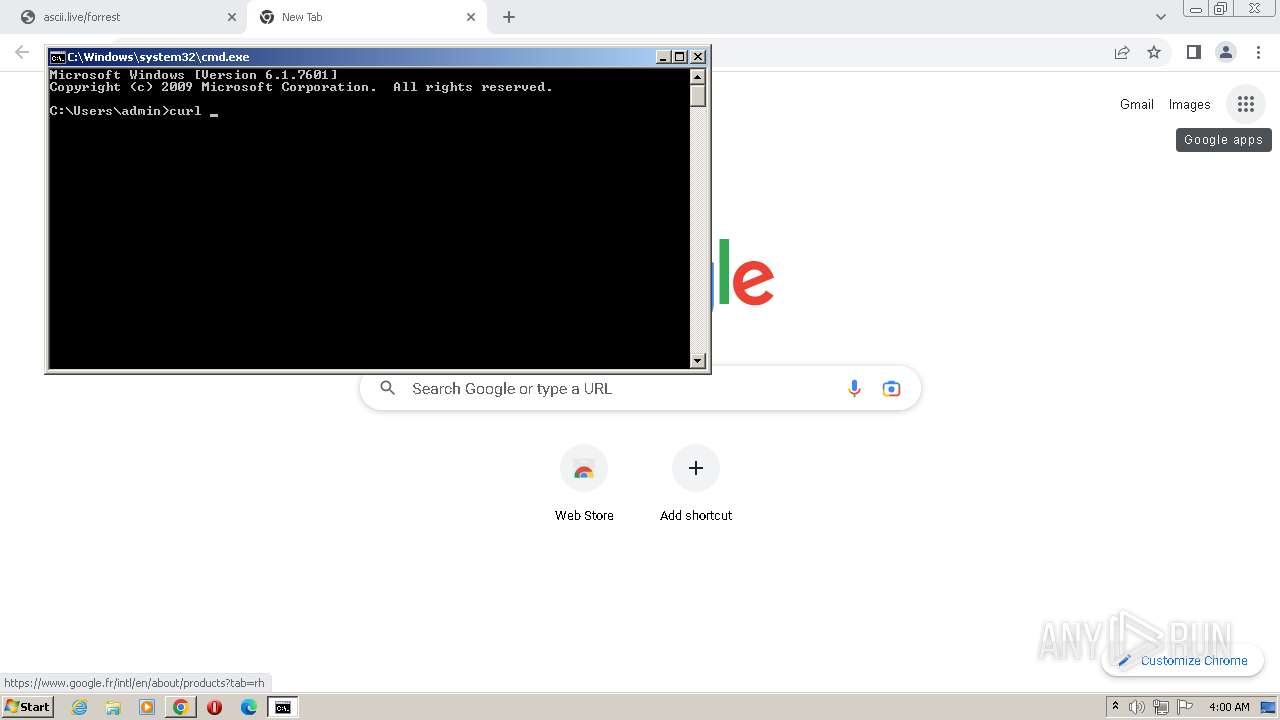Close the ascii.live/forrest tab
The image size is (1280, 720).
point(232,17)
